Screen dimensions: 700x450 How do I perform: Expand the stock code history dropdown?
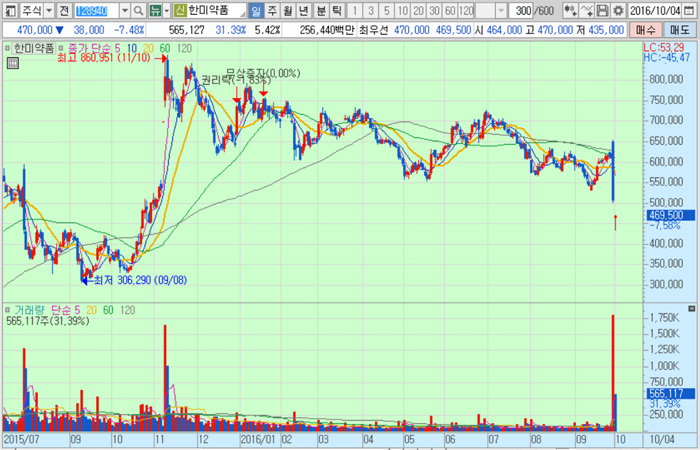pyautogui.click(x=126, y=10)
